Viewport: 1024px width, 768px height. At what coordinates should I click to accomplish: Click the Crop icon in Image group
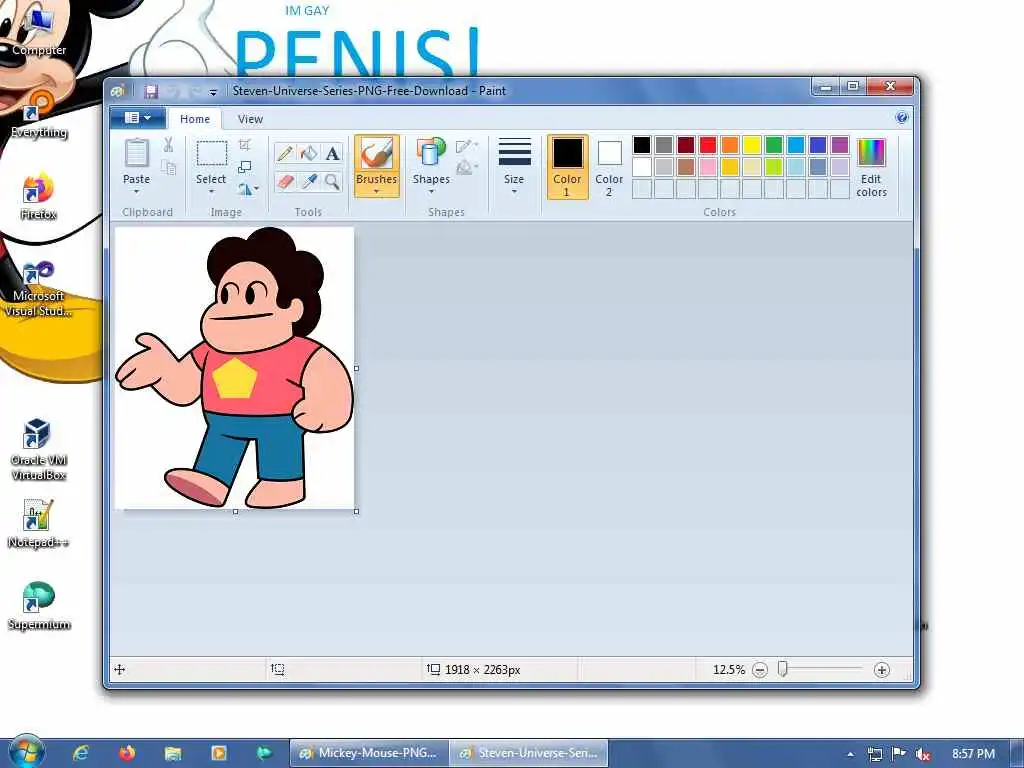245,144
